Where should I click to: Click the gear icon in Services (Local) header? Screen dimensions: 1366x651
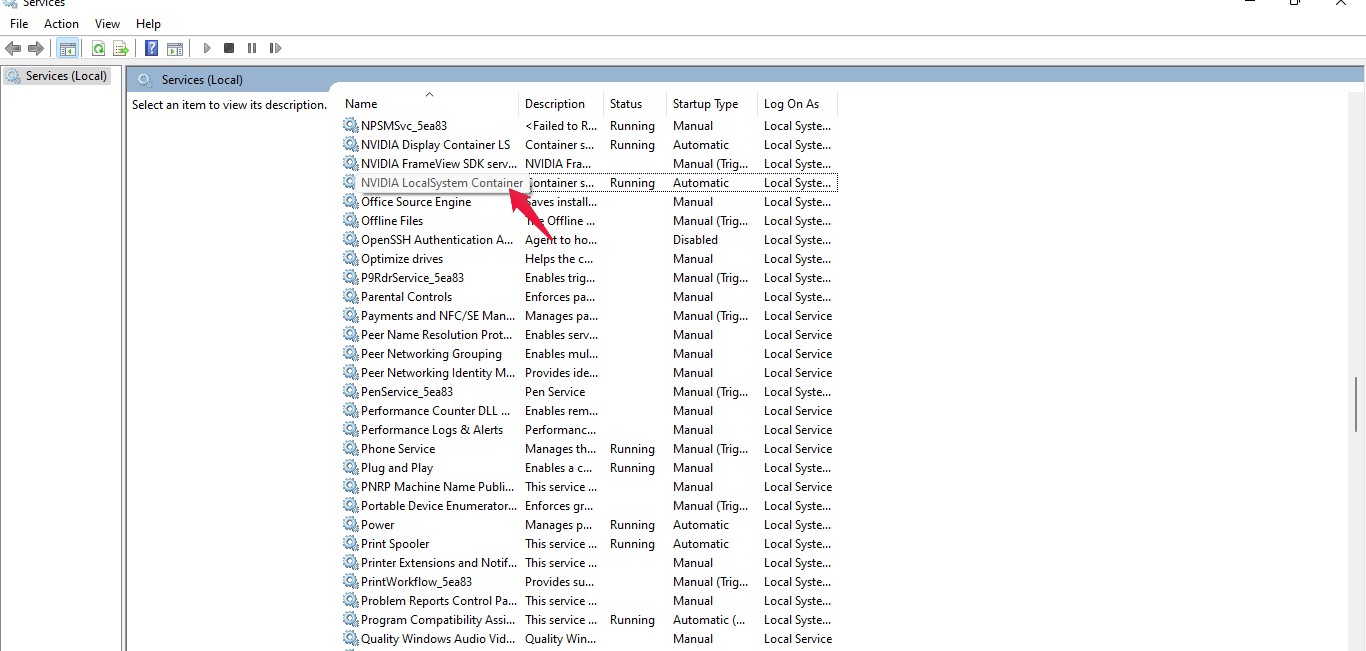[x=145, y=80]
